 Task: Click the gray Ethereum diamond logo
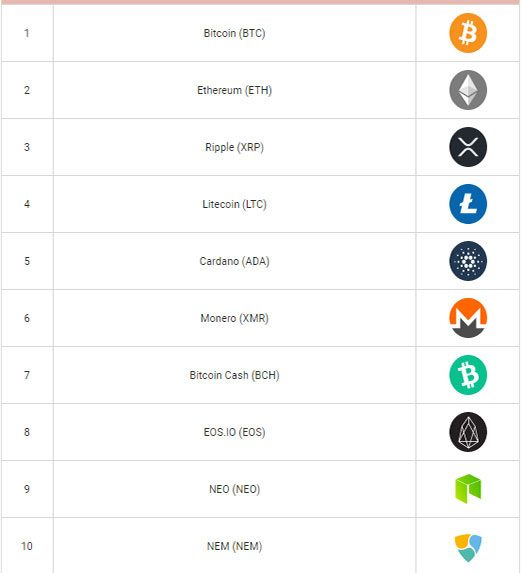click(468, 90)
